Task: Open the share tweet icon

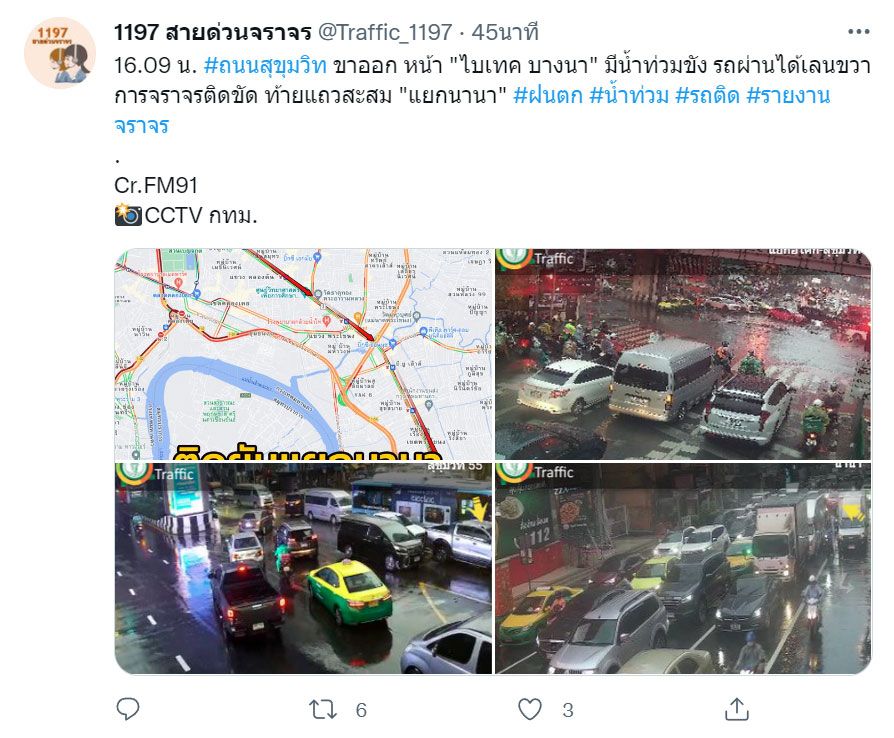Action: tap(736, 709)
